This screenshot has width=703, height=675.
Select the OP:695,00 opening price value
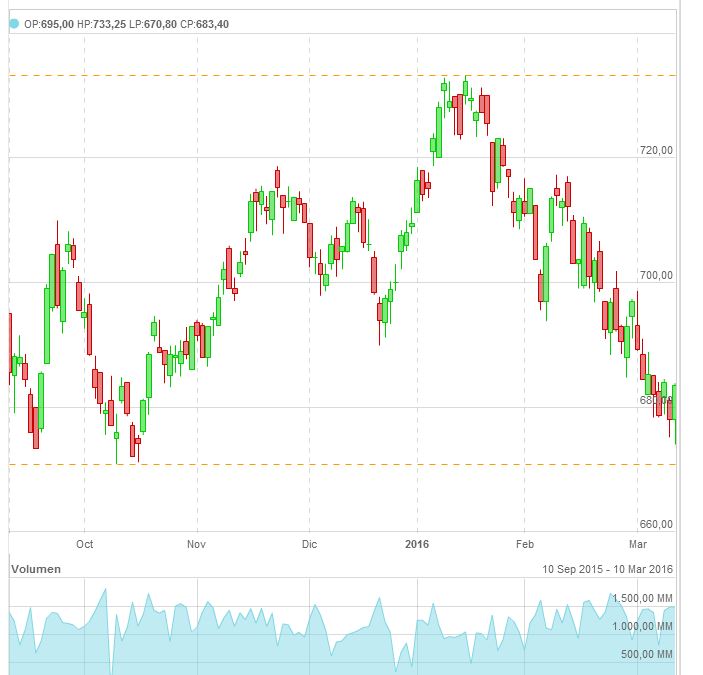49,24
